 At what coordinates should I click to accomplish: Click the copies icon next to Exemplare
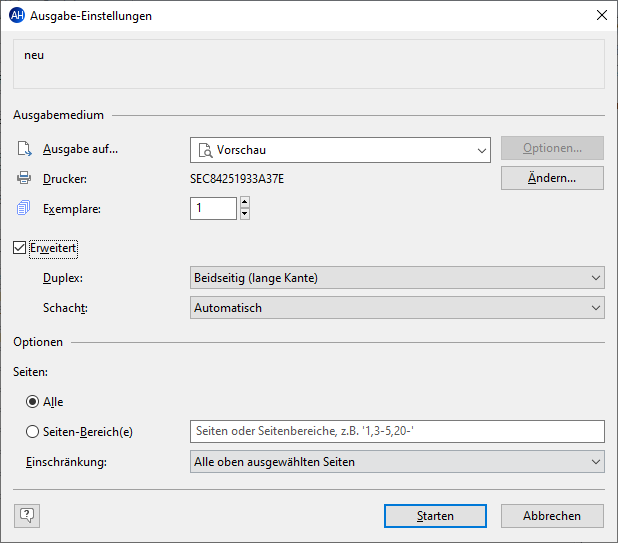[24, 209]
